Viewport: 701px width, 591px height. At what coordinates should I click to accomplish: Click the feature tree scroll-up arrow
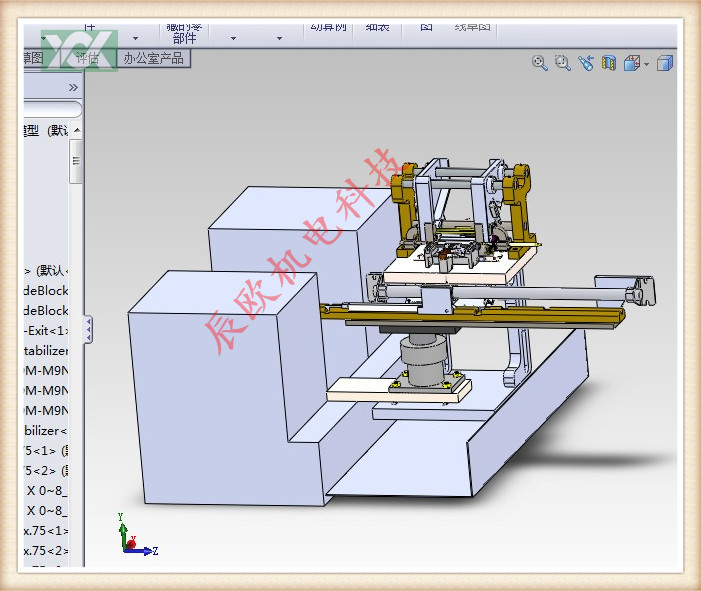pos(77,130)
